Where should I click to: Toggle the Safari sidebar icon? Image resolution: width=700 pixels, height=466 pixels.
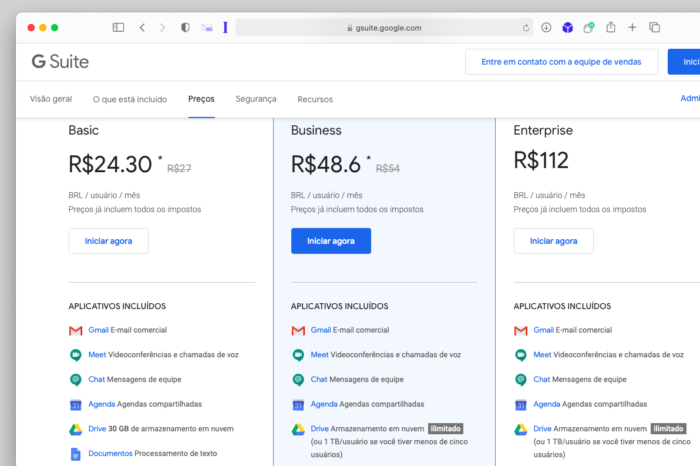point(118,28)
